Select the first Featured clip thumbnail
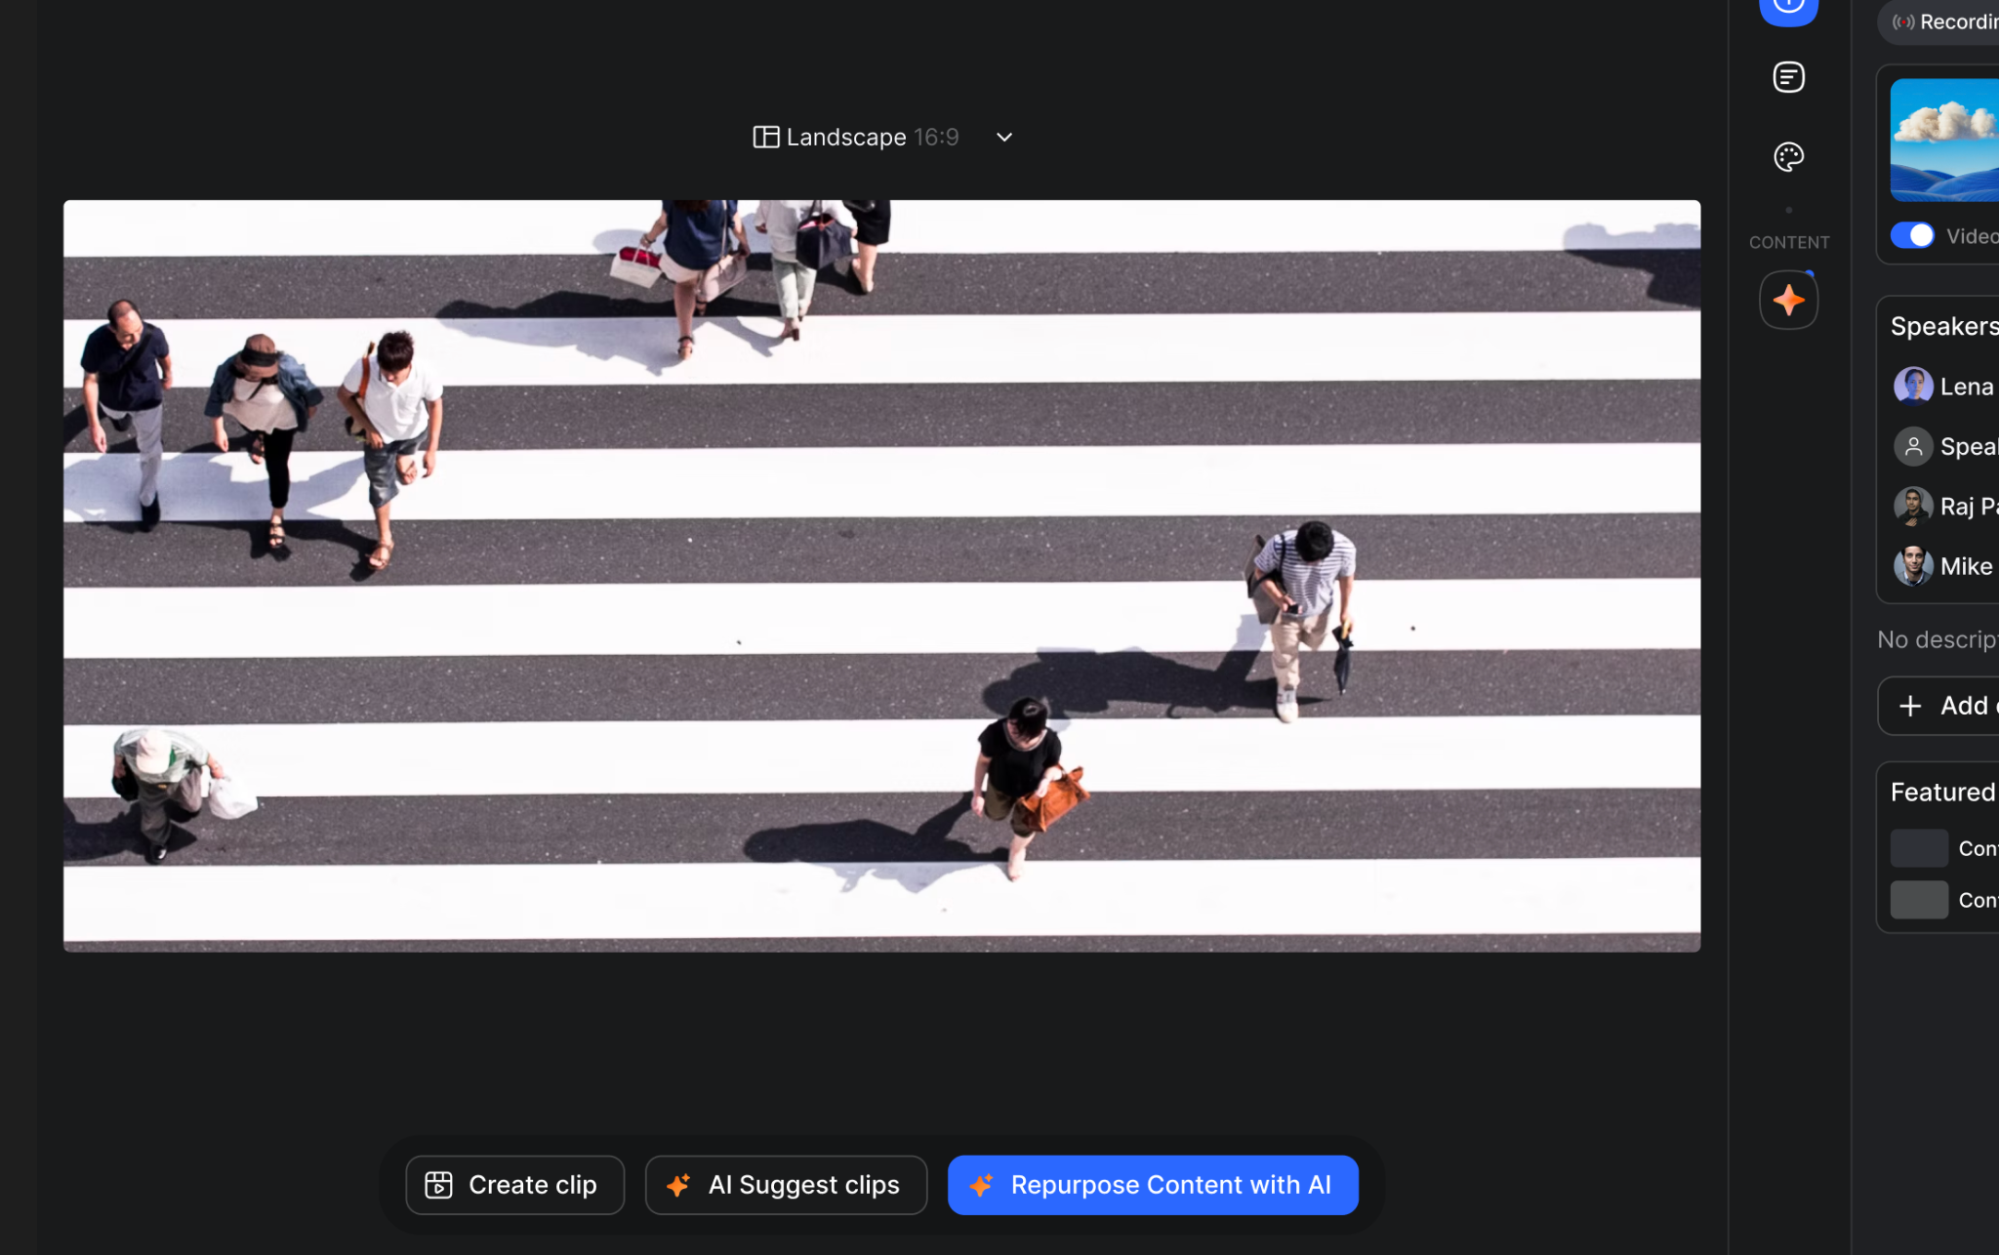 [x=1919, y=848]
